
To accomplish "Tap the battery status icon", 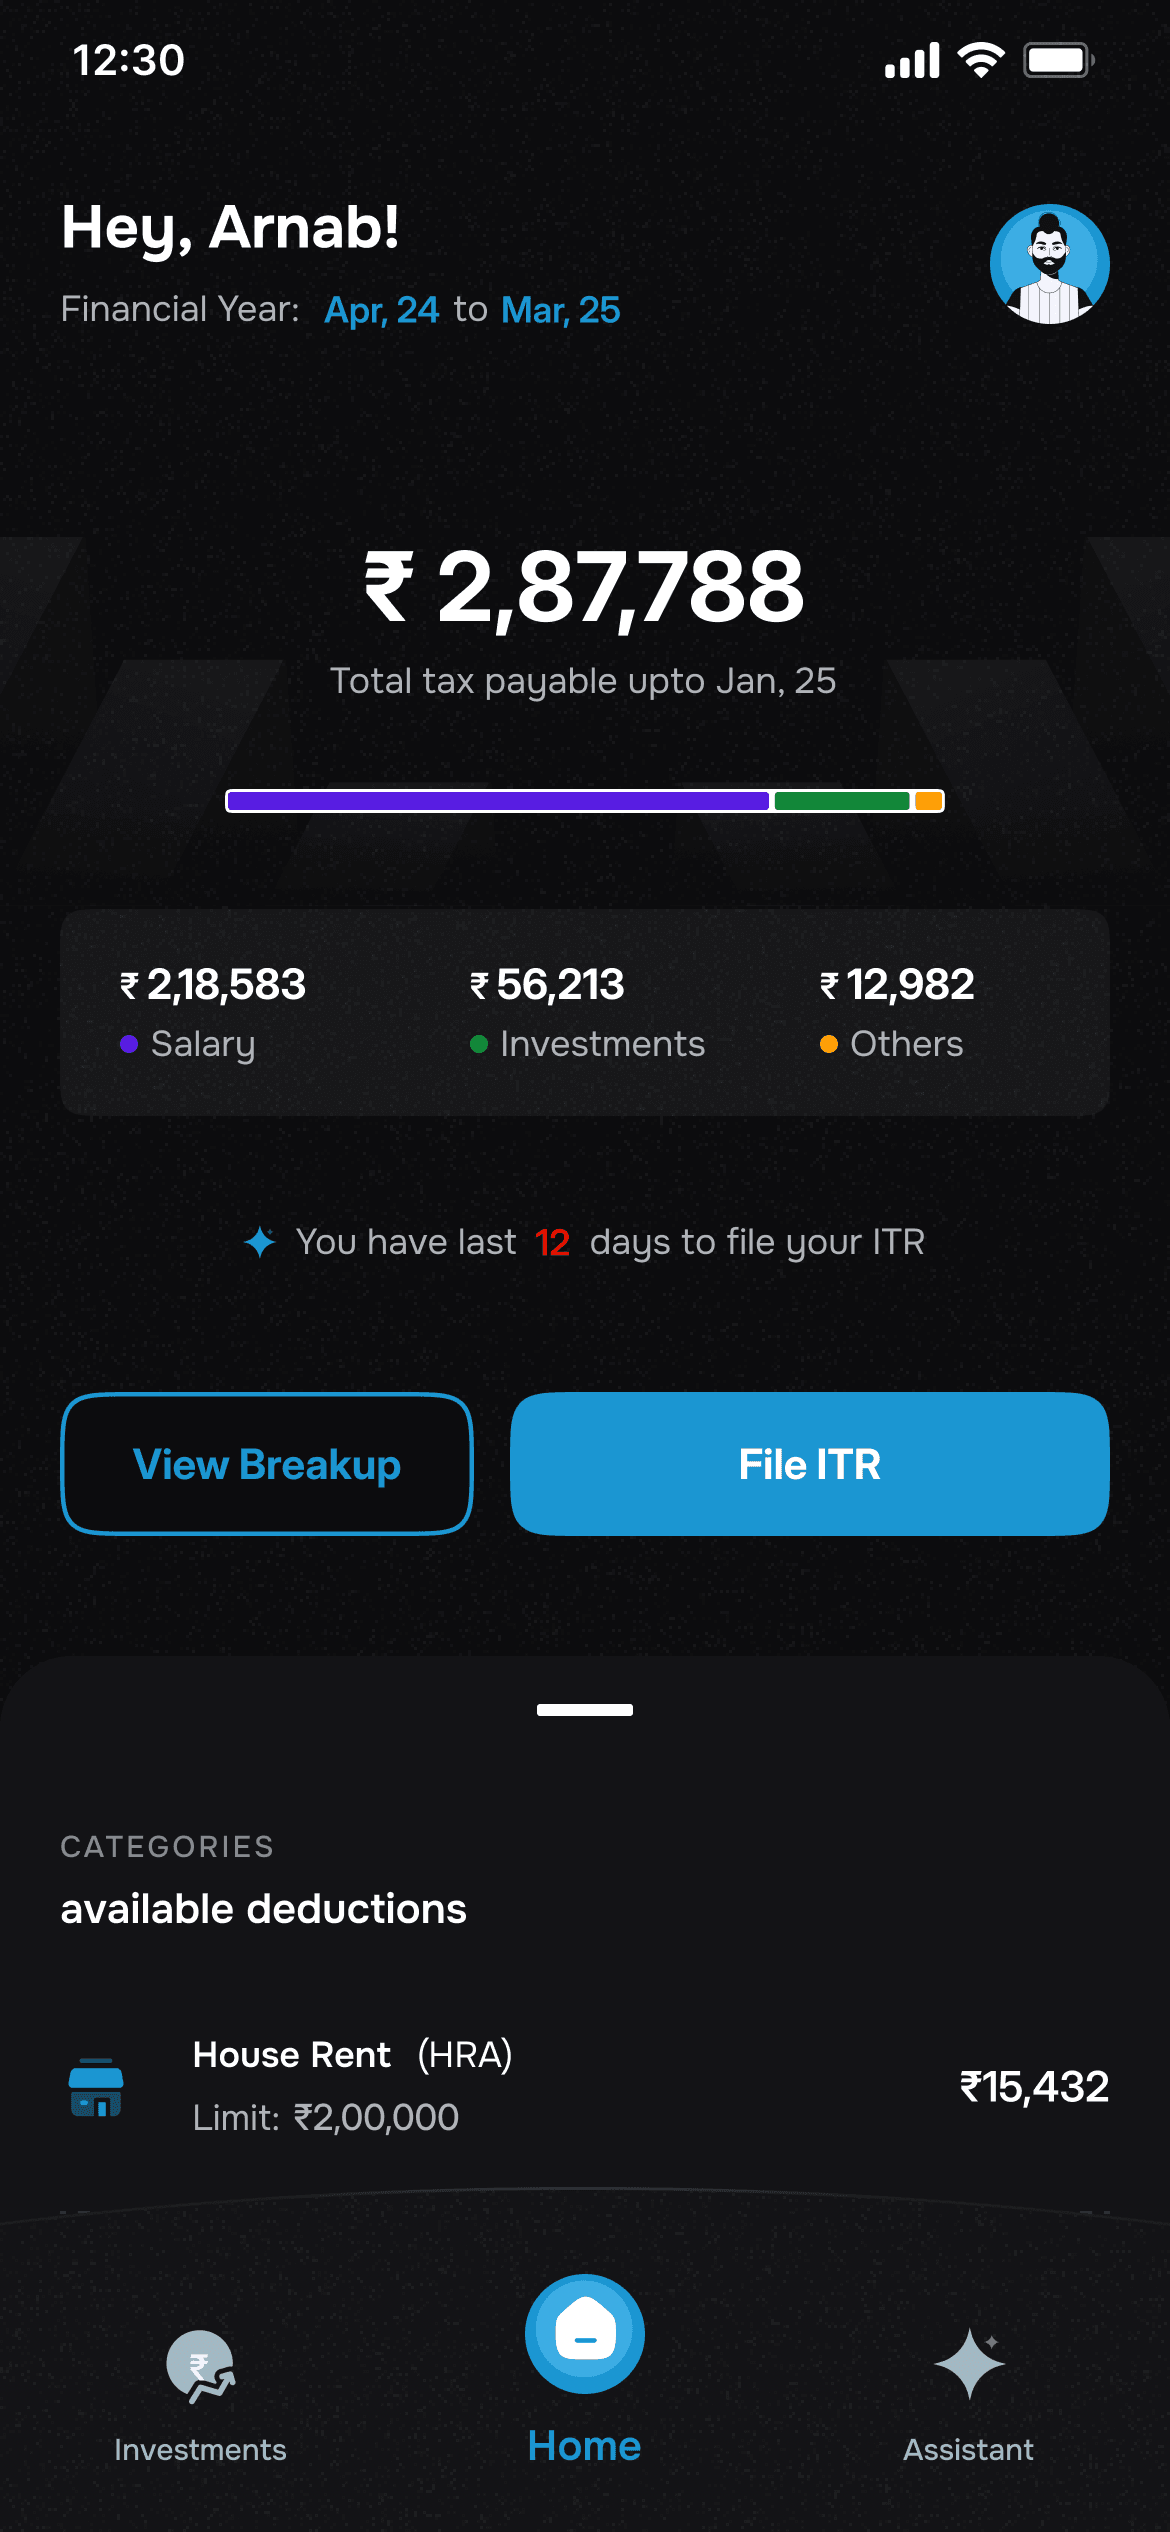I will point(1058,61).
